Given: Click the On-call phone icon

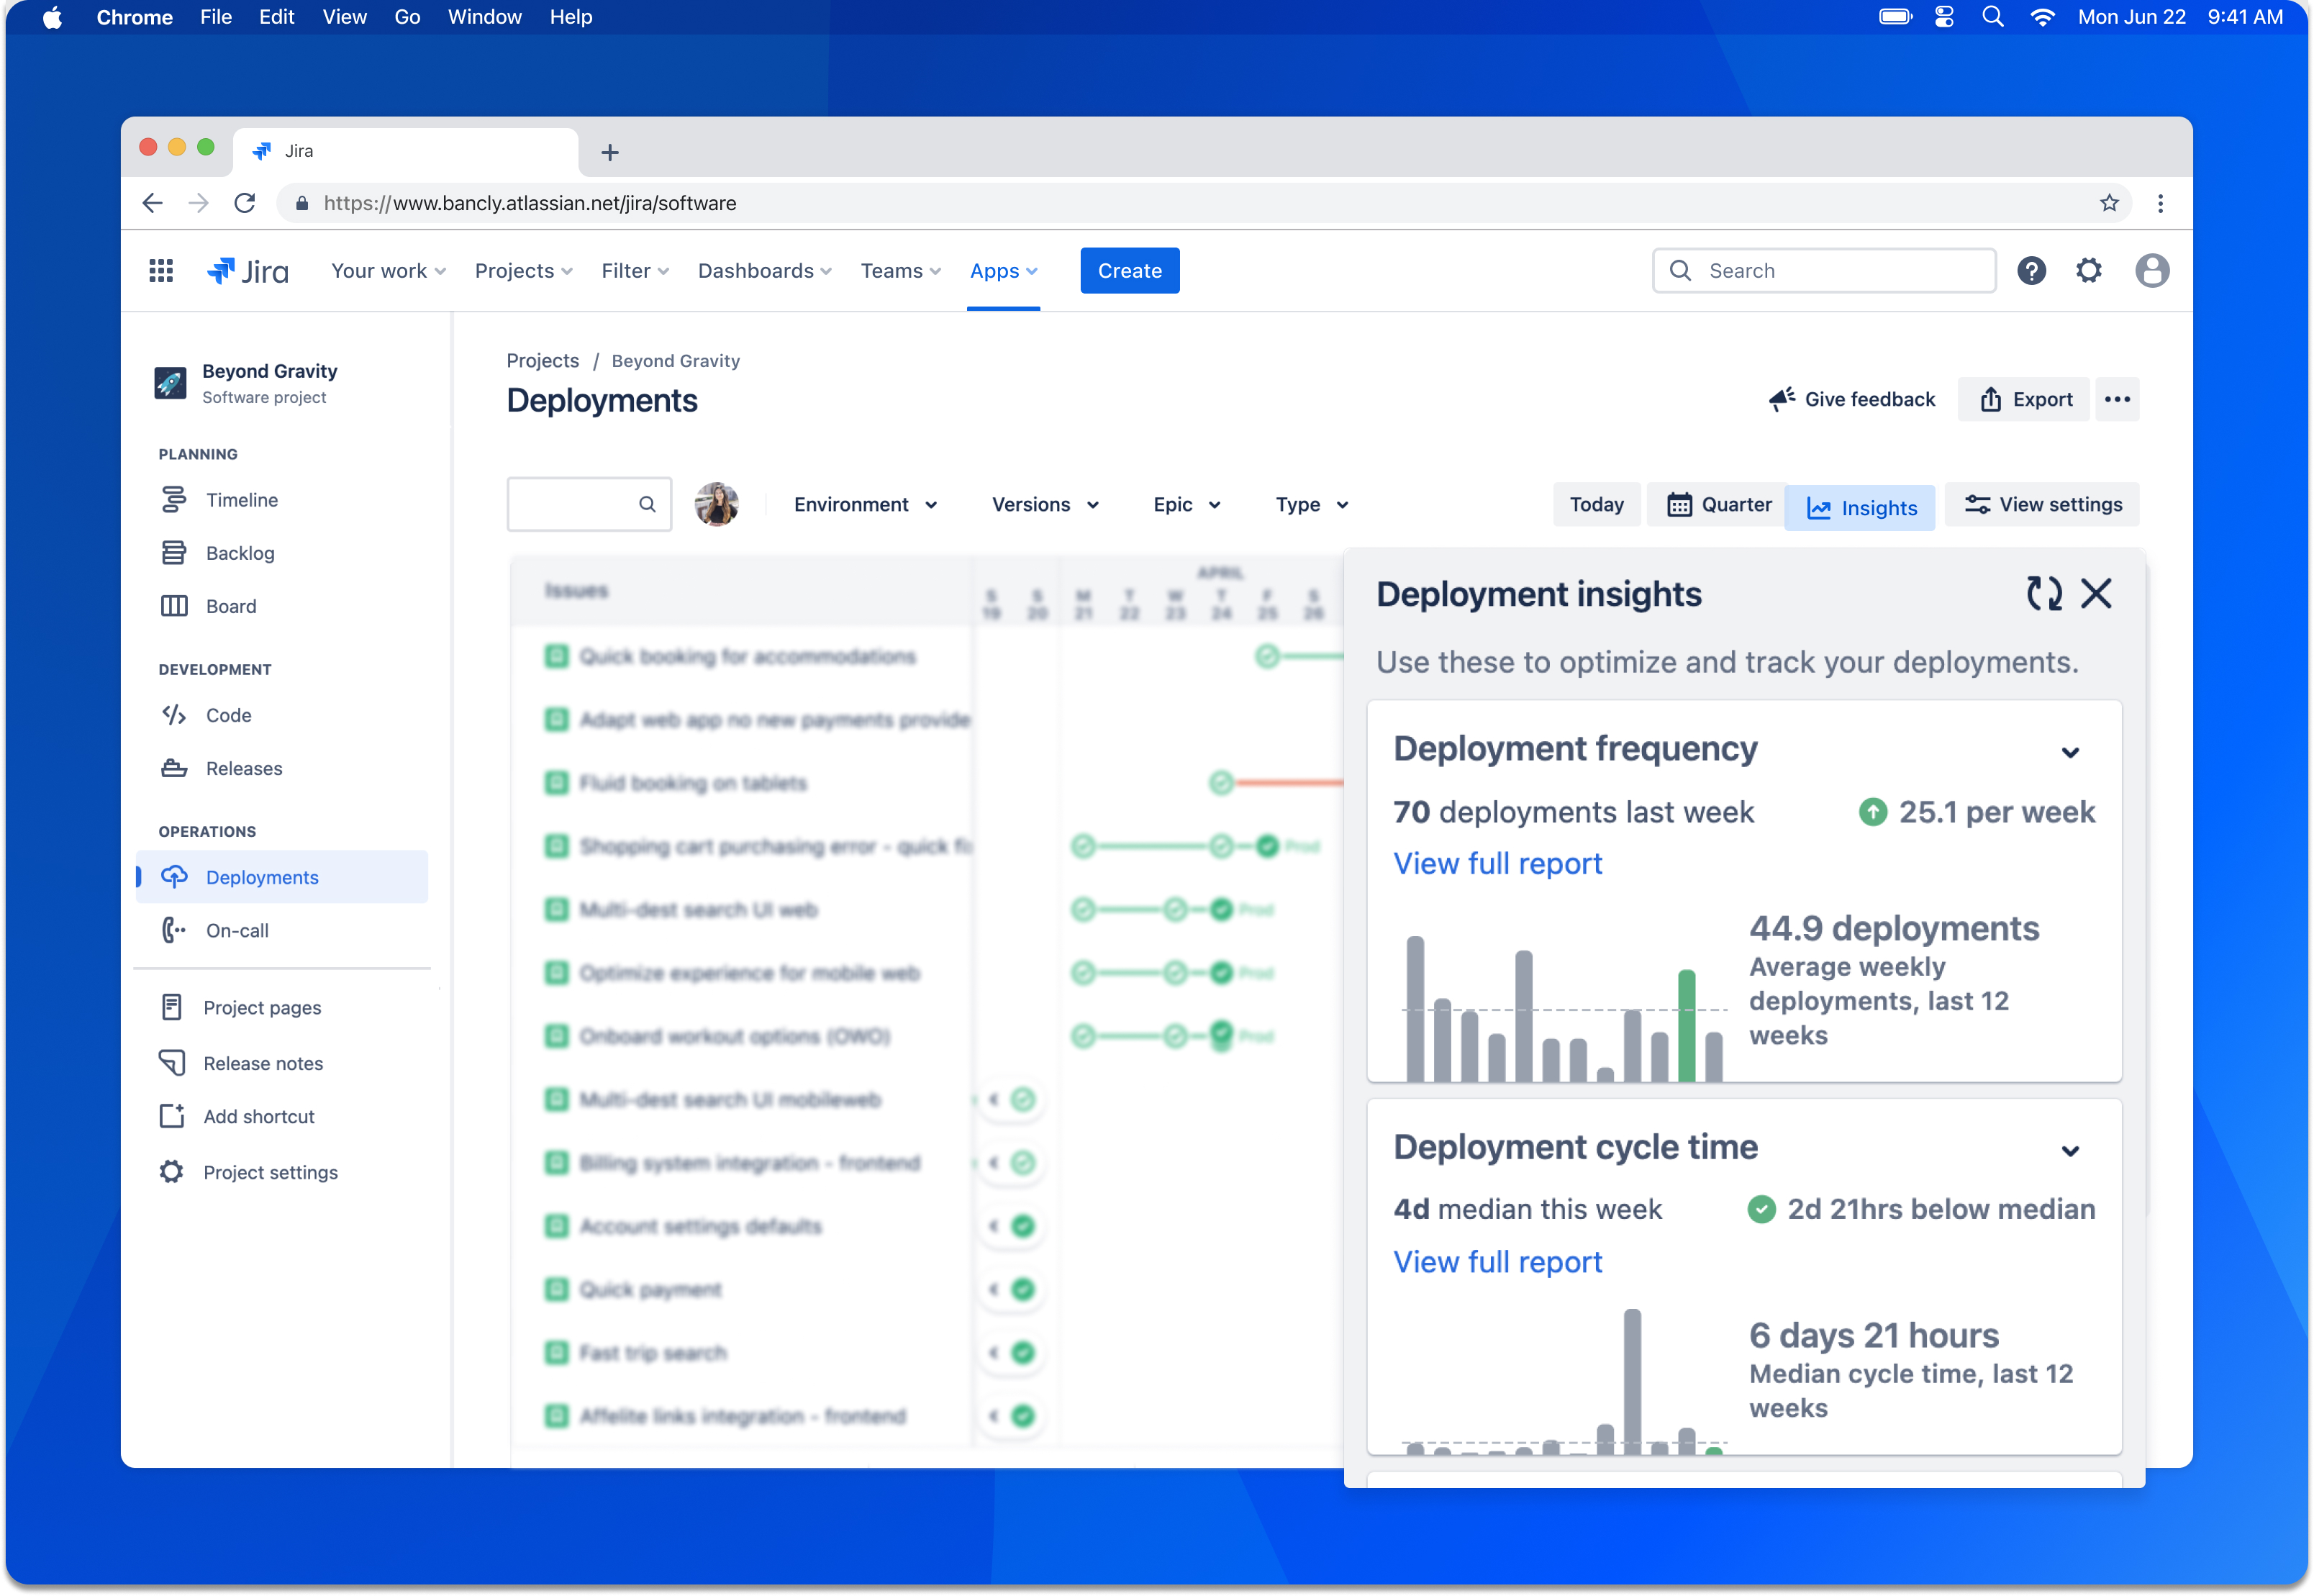Looking at the screenshot, I should (x=174, y=930).
